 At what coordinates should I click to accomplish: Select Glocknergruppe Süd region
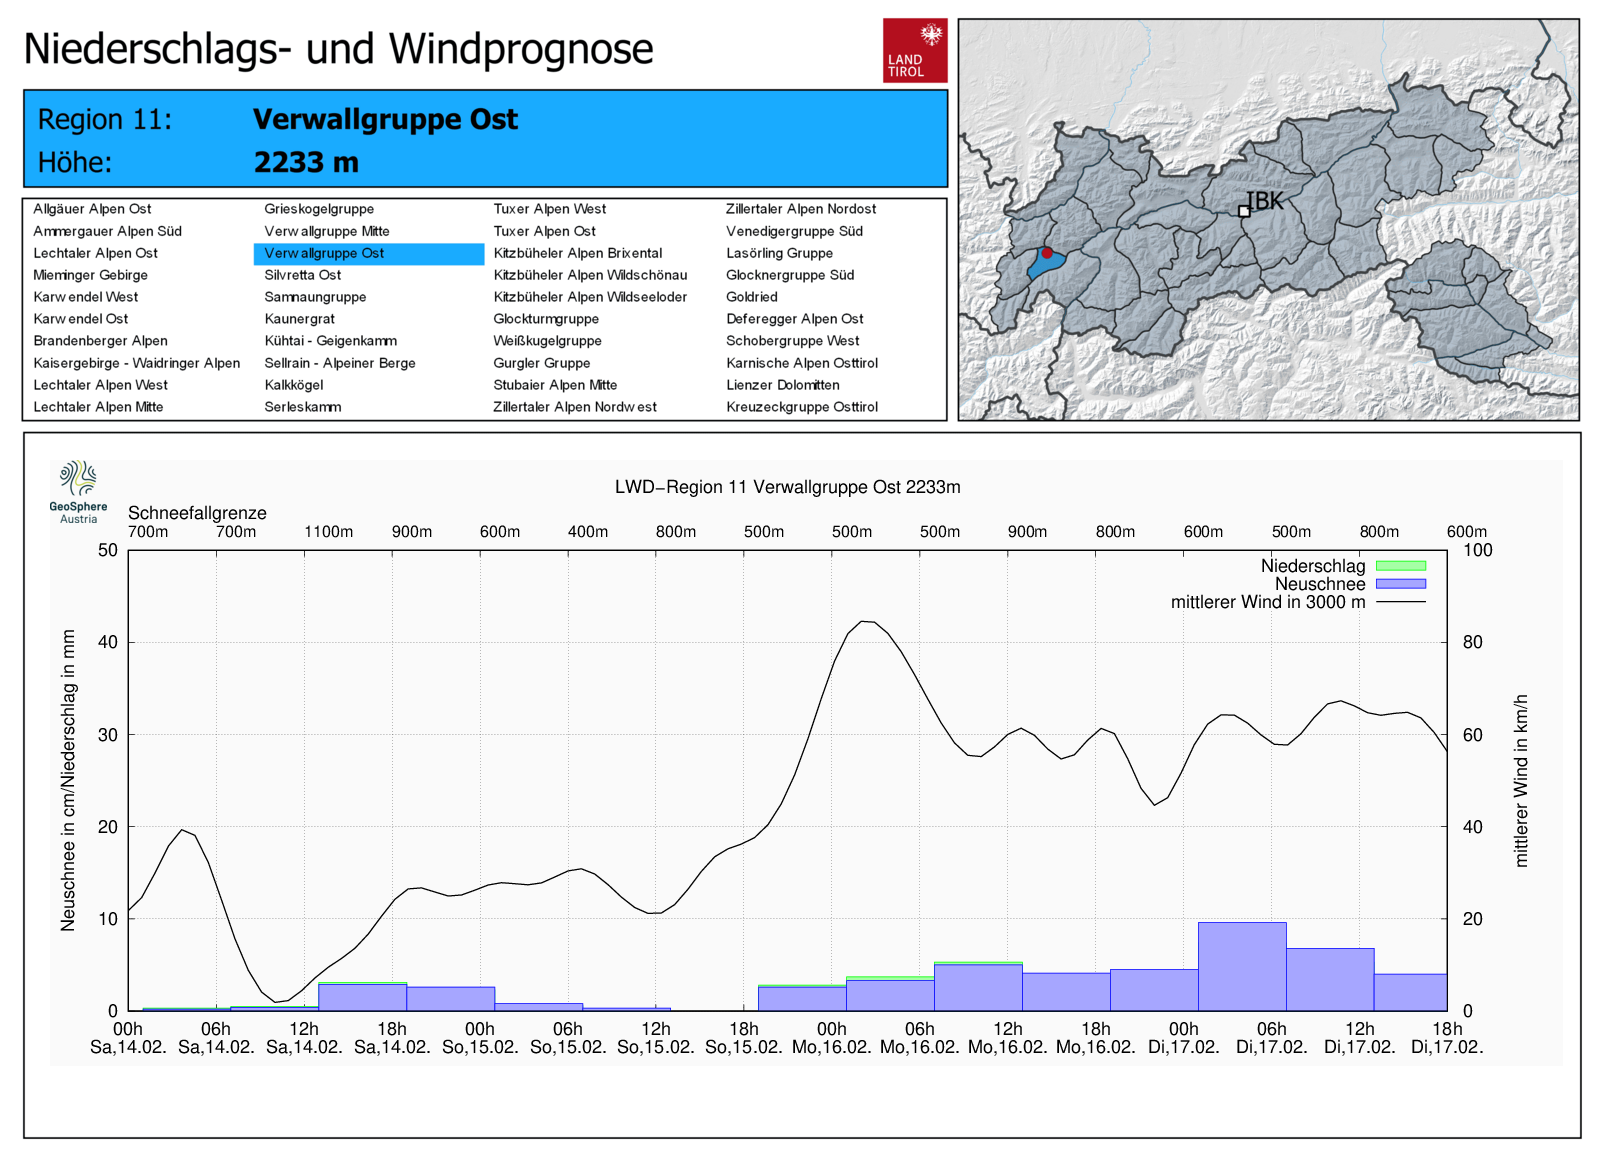click(789, 275)
